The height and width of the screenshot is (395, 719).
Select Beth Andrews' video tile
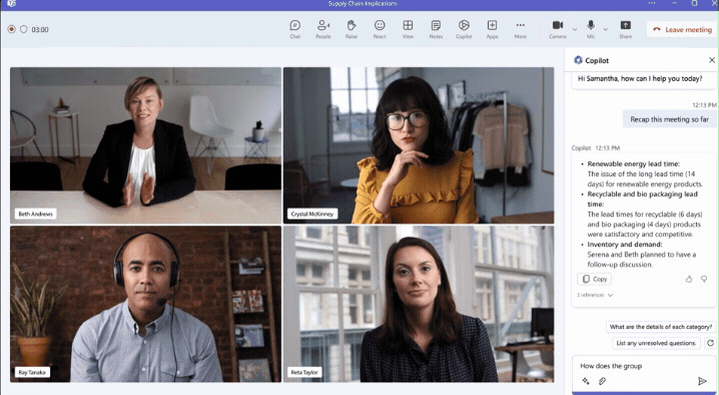[x=146, y=145]
